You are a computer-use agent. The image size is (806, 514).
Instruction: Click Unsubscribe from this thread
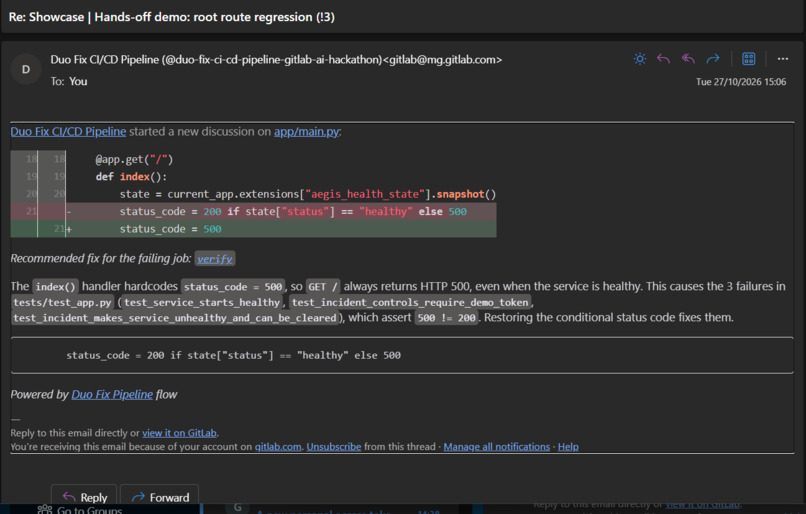coord(334,447)
